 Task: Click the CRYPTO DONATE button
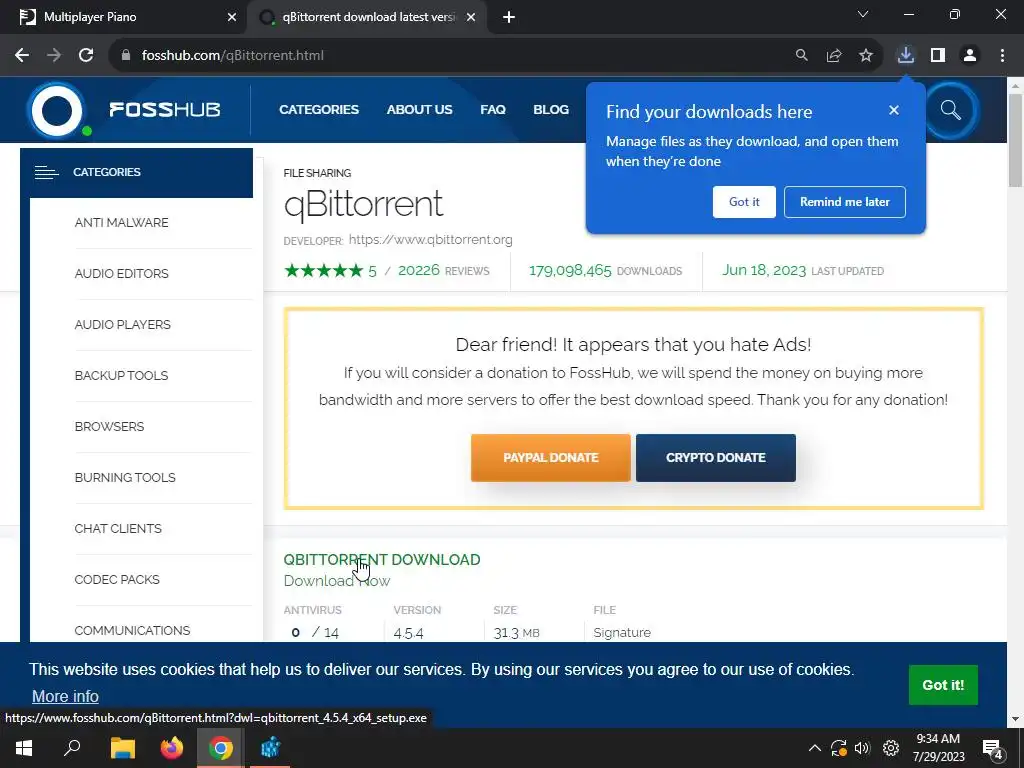click(716, 458)
